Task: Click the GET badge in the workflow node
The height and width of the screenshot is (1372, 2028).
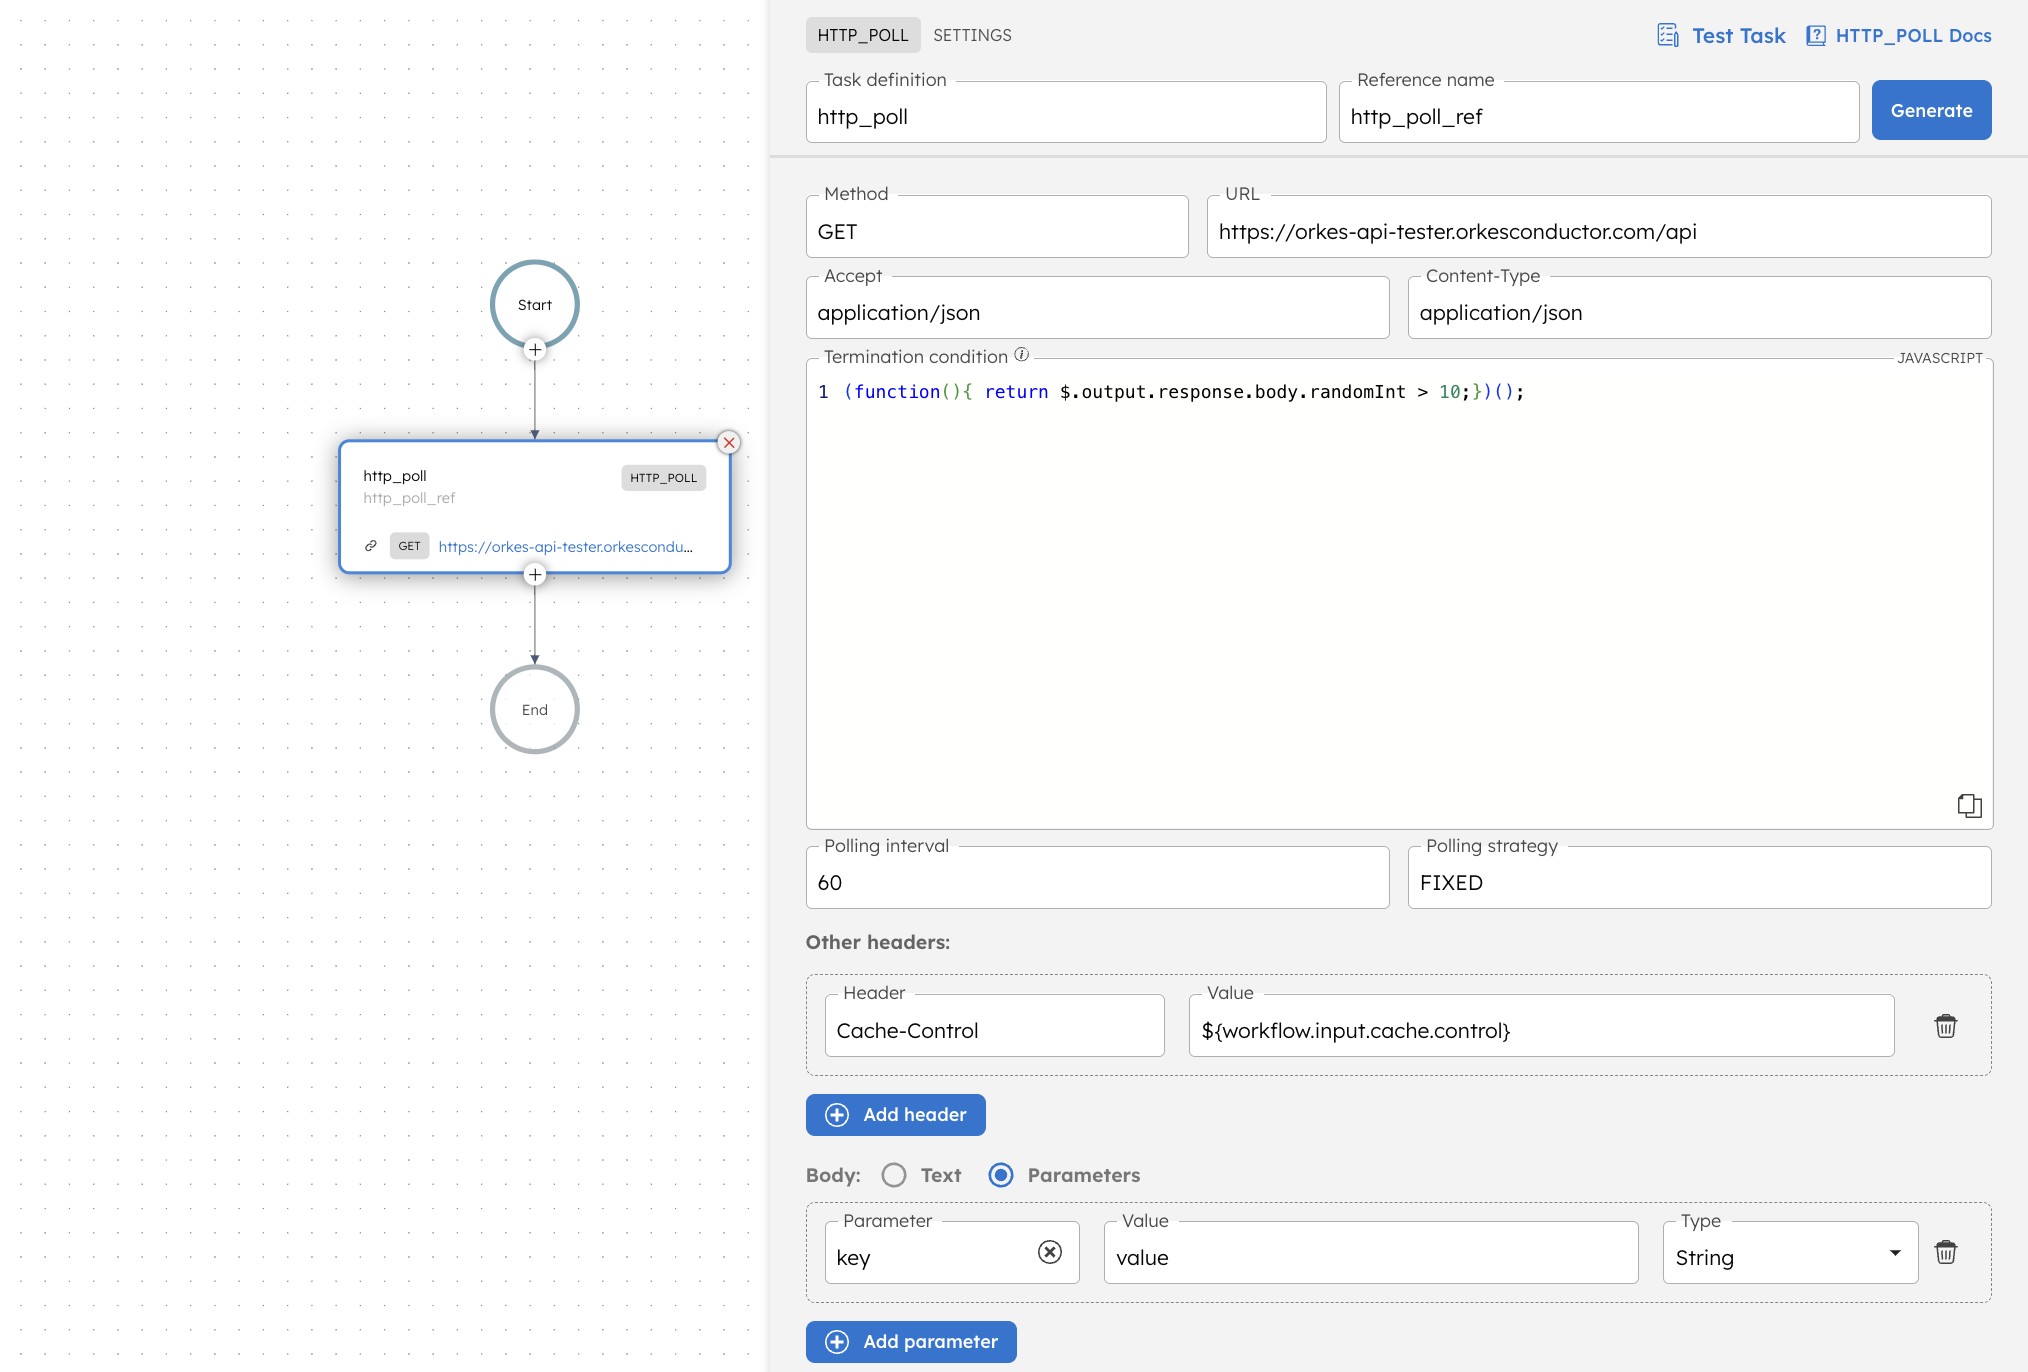Action: (x=409, y=546)
